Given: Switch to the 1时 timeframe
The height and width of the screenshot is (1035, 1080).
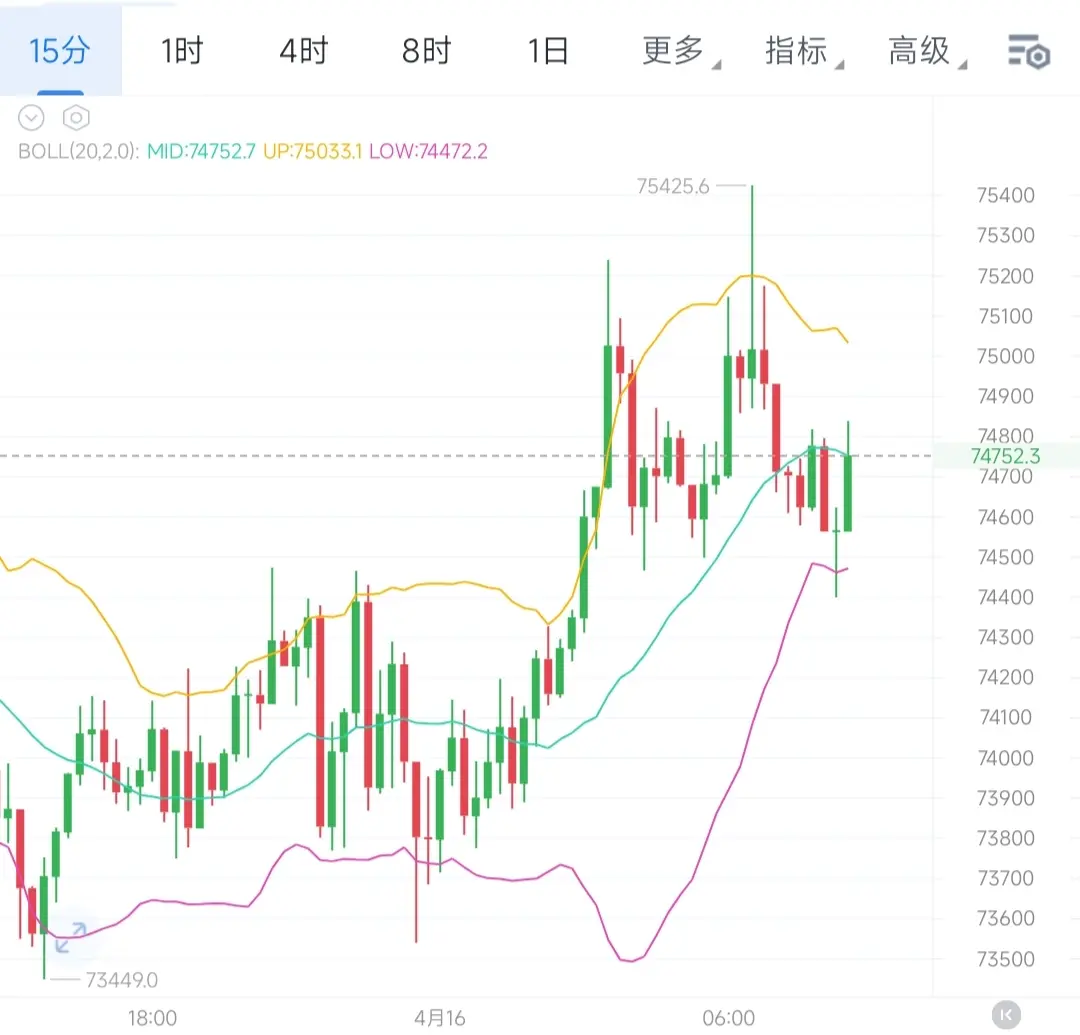Looking at the screenshot, I should (x=182, y=51).
